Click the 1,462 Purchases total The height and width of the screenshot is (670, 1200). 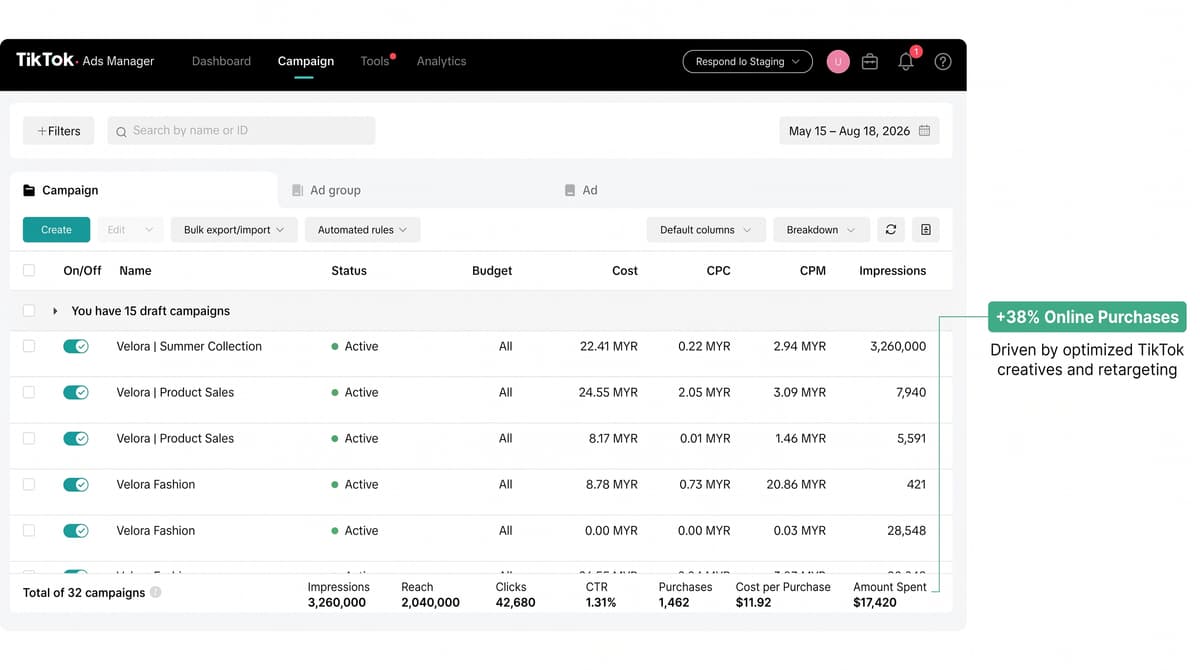[674, 603]
